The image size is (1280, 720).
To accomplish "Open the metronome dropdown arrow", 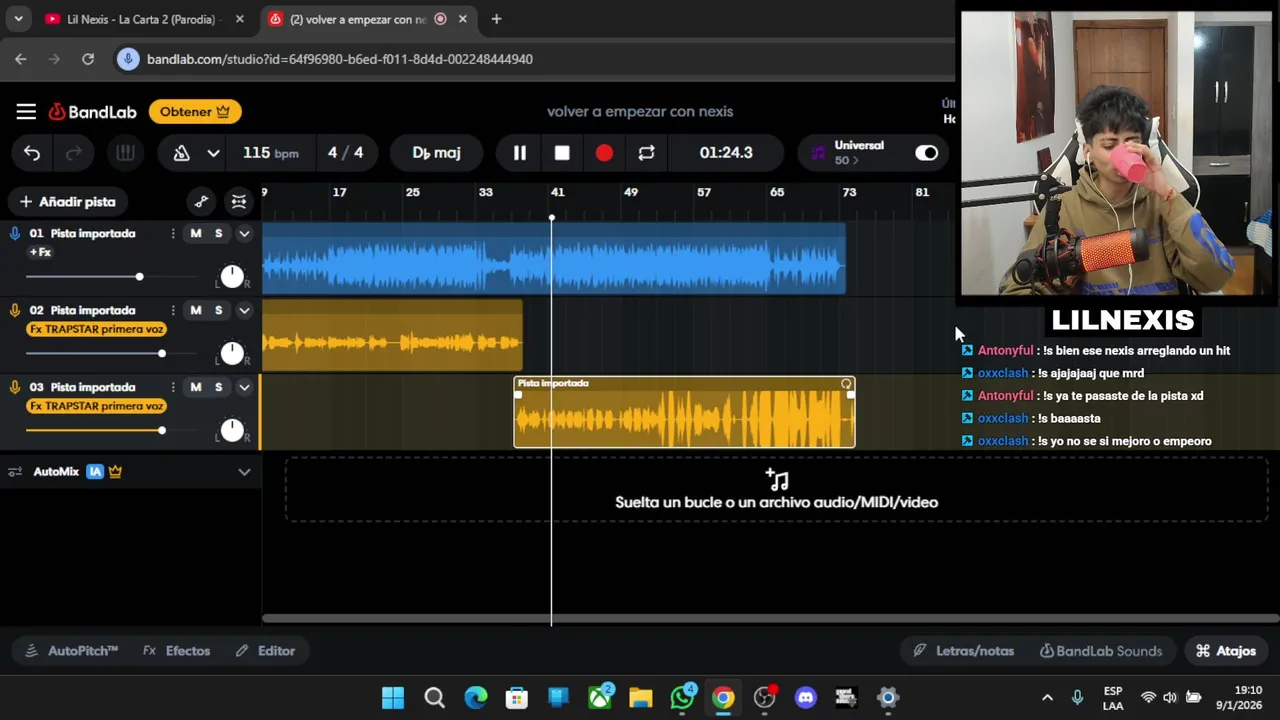I will tap(213, 153).
